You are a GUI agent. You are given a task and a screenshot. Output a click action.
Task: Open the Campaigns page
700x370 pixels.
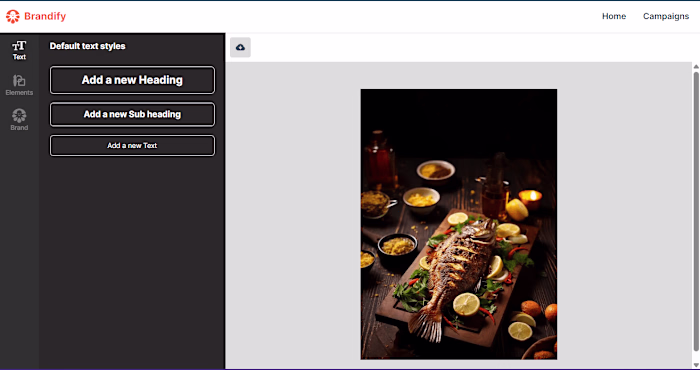coord(666,17)
